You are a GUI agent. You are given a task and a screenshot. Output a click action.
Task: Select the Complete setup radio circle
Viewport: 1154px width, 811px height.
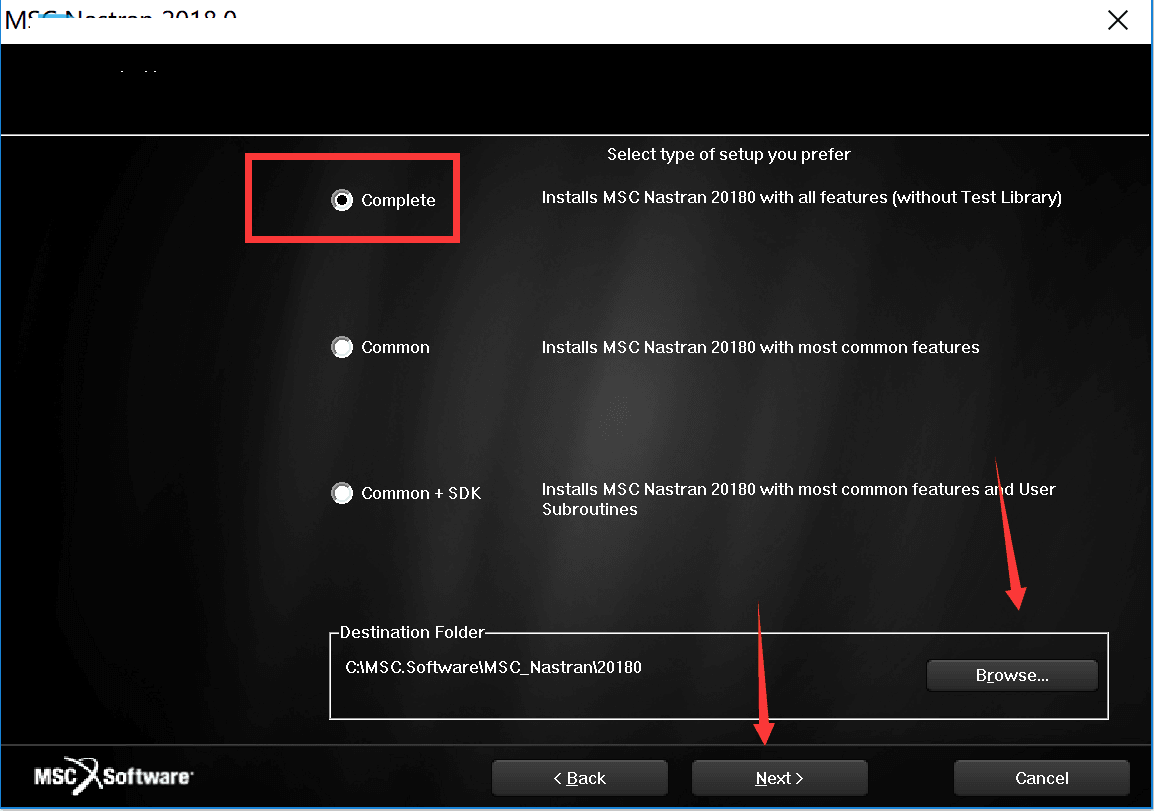(342, 201)
